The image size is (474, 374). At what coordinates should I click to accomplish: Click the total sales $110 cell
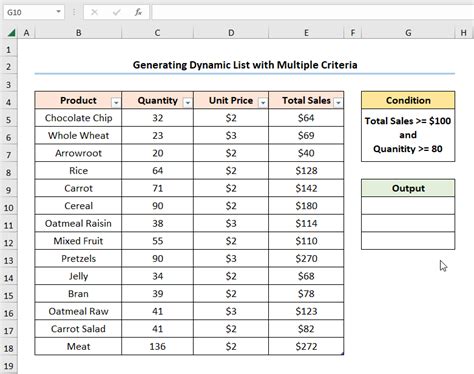pos(306,241)
